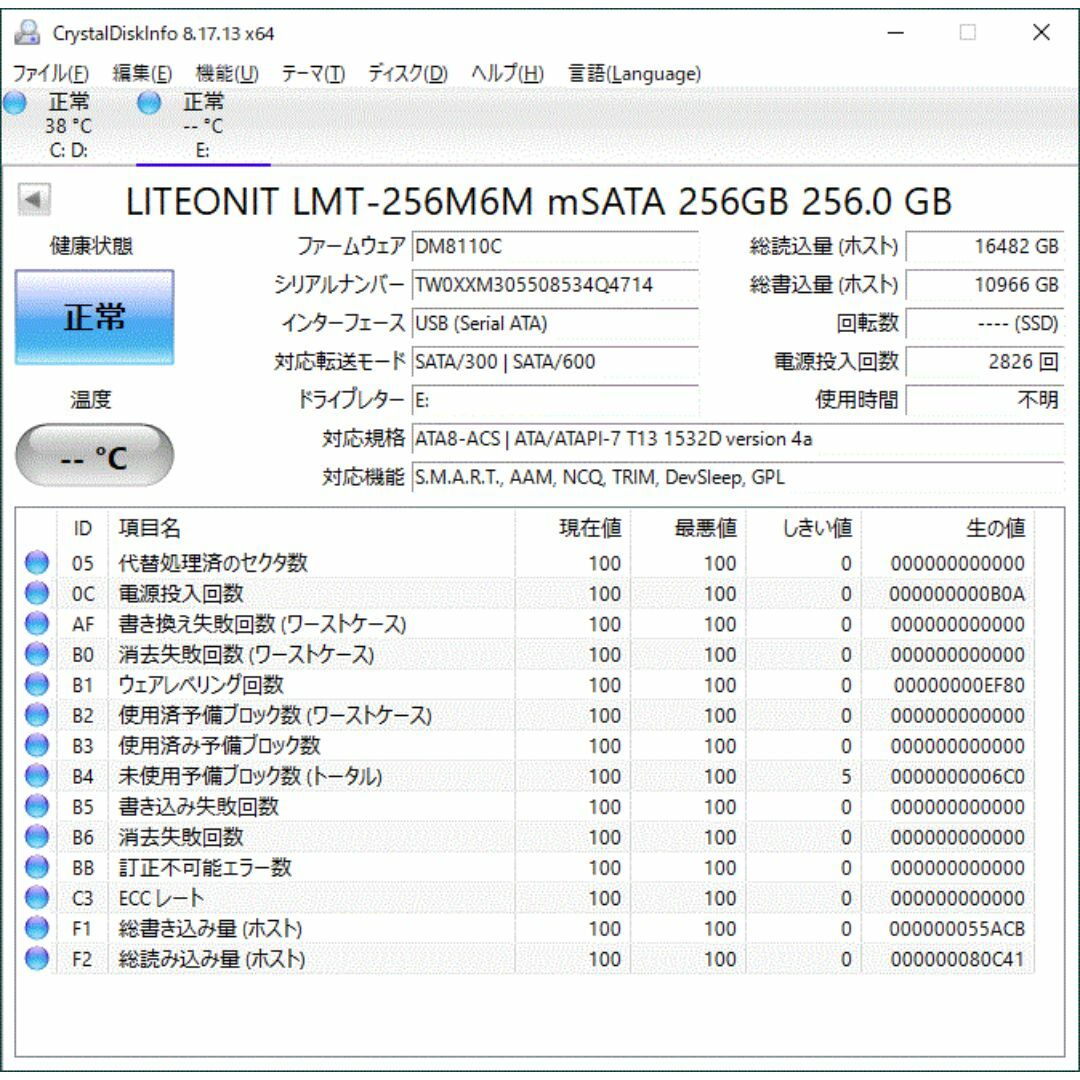Click threshold value 5 in B4 row
Screen dimensions: 1080x1080
(846, 776)
